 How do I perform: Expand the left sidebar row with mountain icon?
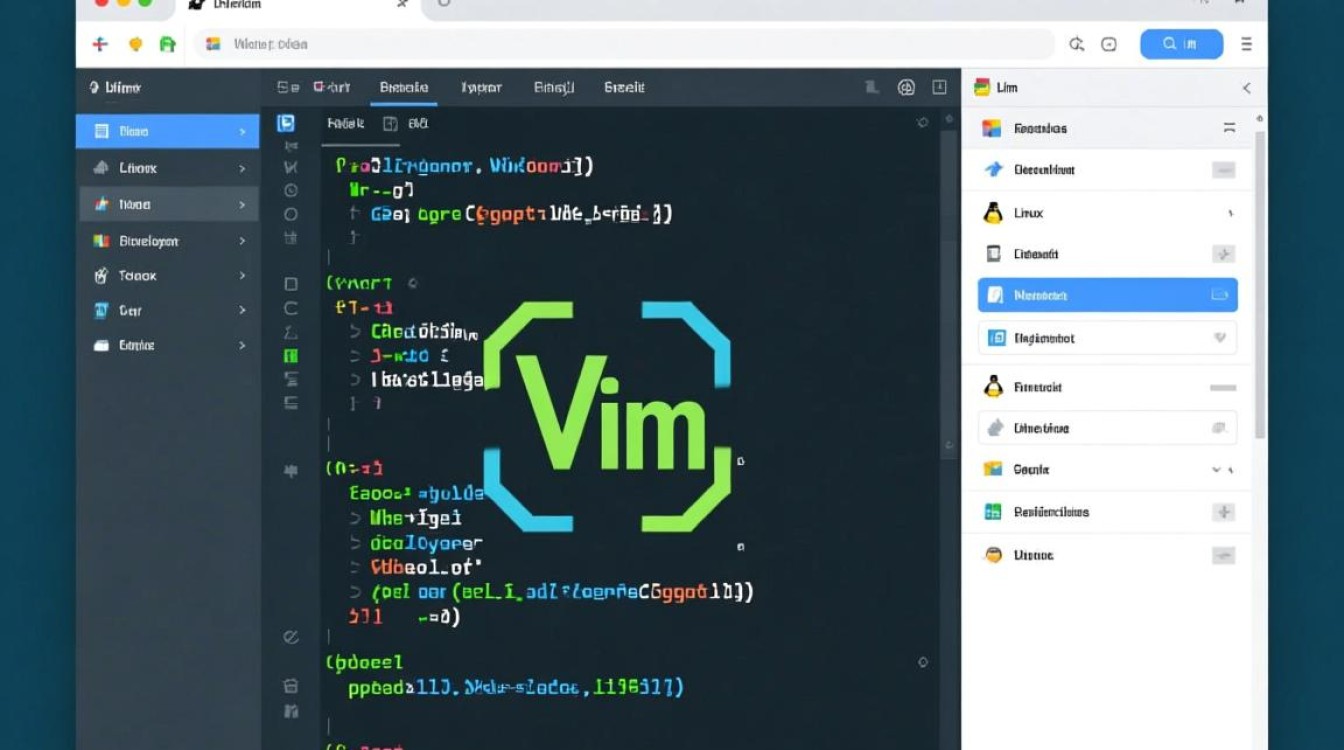pyautogui.click(x=242, y=168)
